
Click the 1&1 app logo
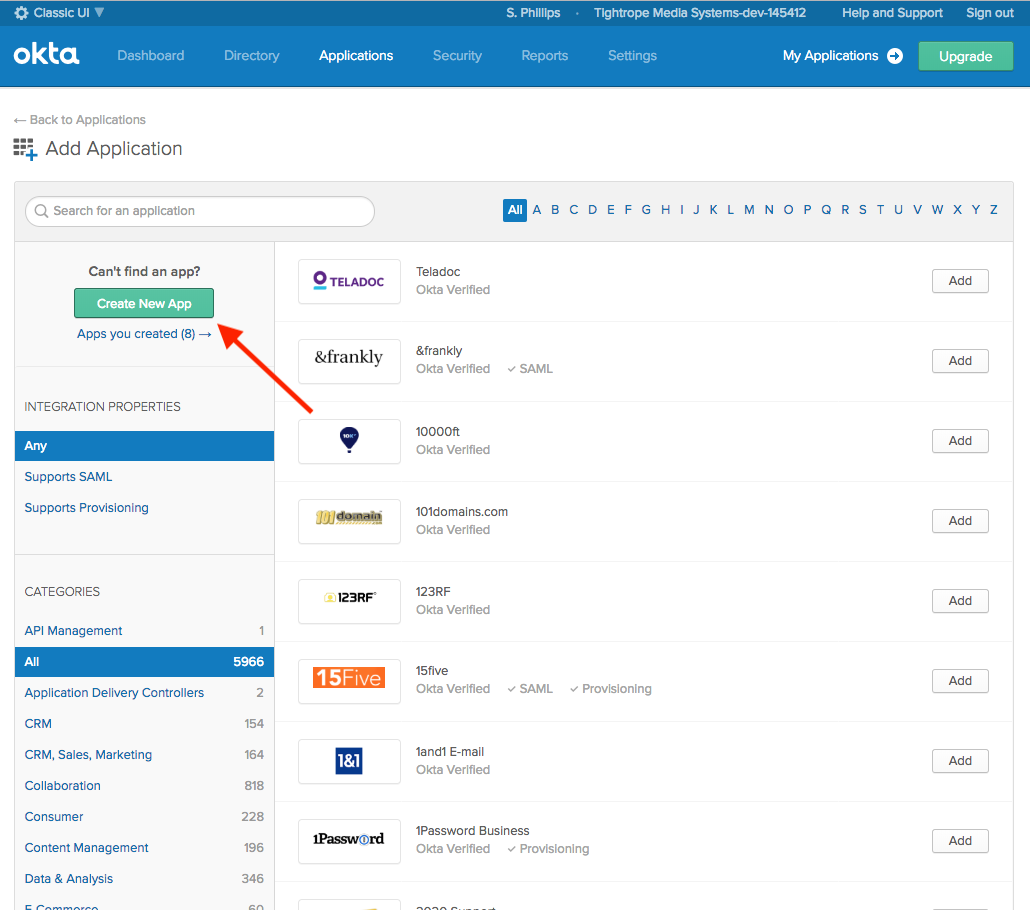[x=349, y=762]
